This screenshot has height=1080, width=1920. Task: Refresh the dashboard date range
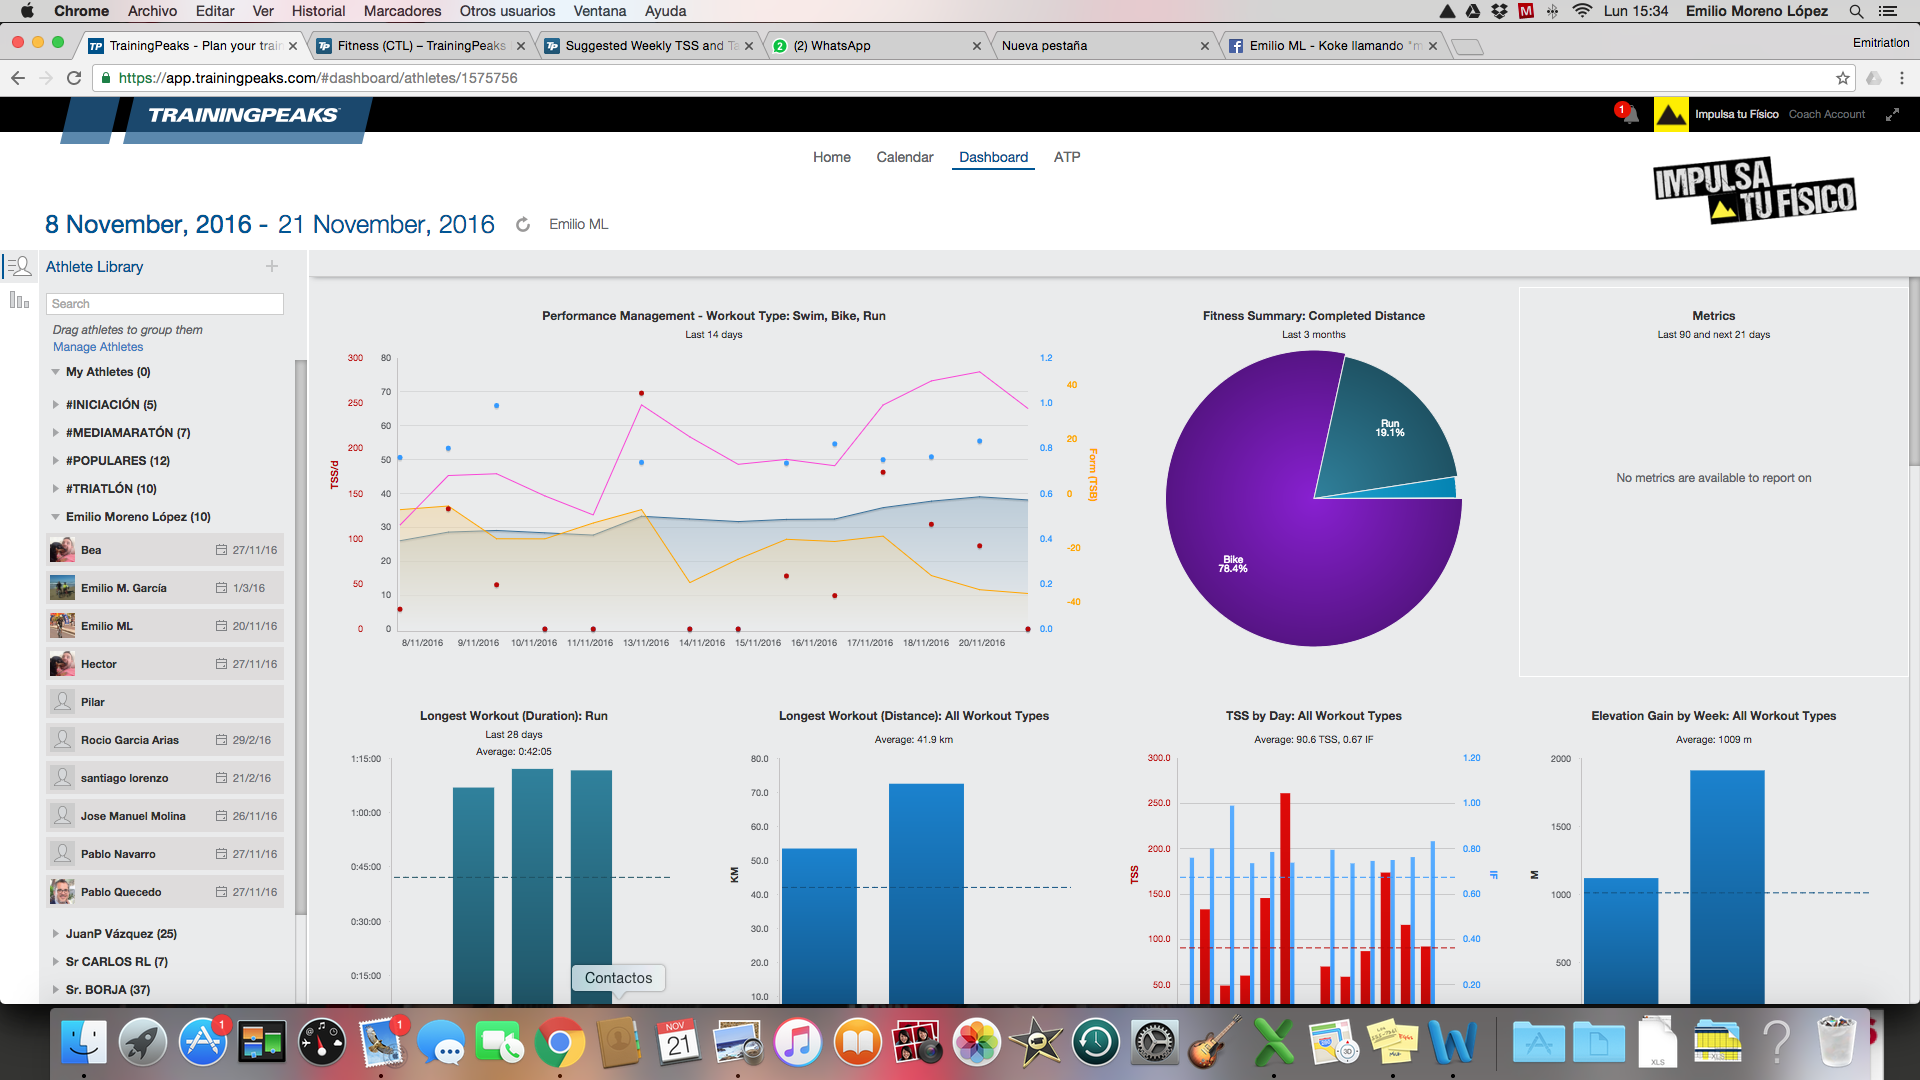(x=522, y=225)
